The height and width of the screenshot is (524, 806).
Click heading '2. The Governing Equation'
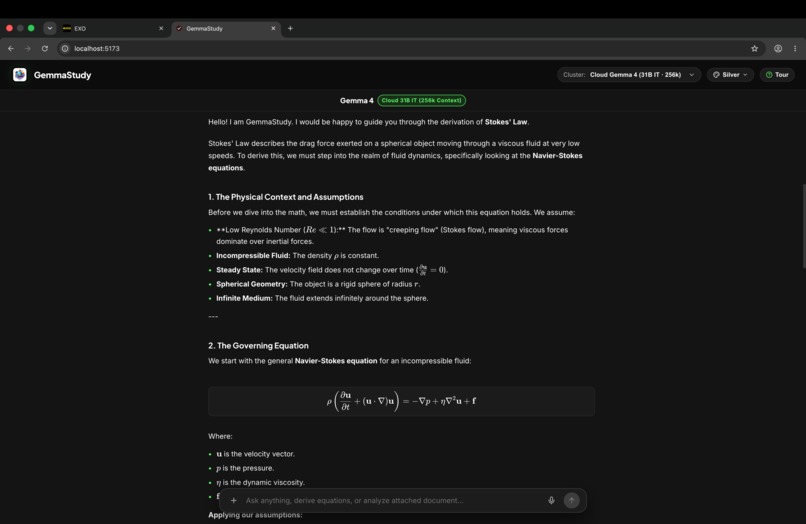coord(258,346)
